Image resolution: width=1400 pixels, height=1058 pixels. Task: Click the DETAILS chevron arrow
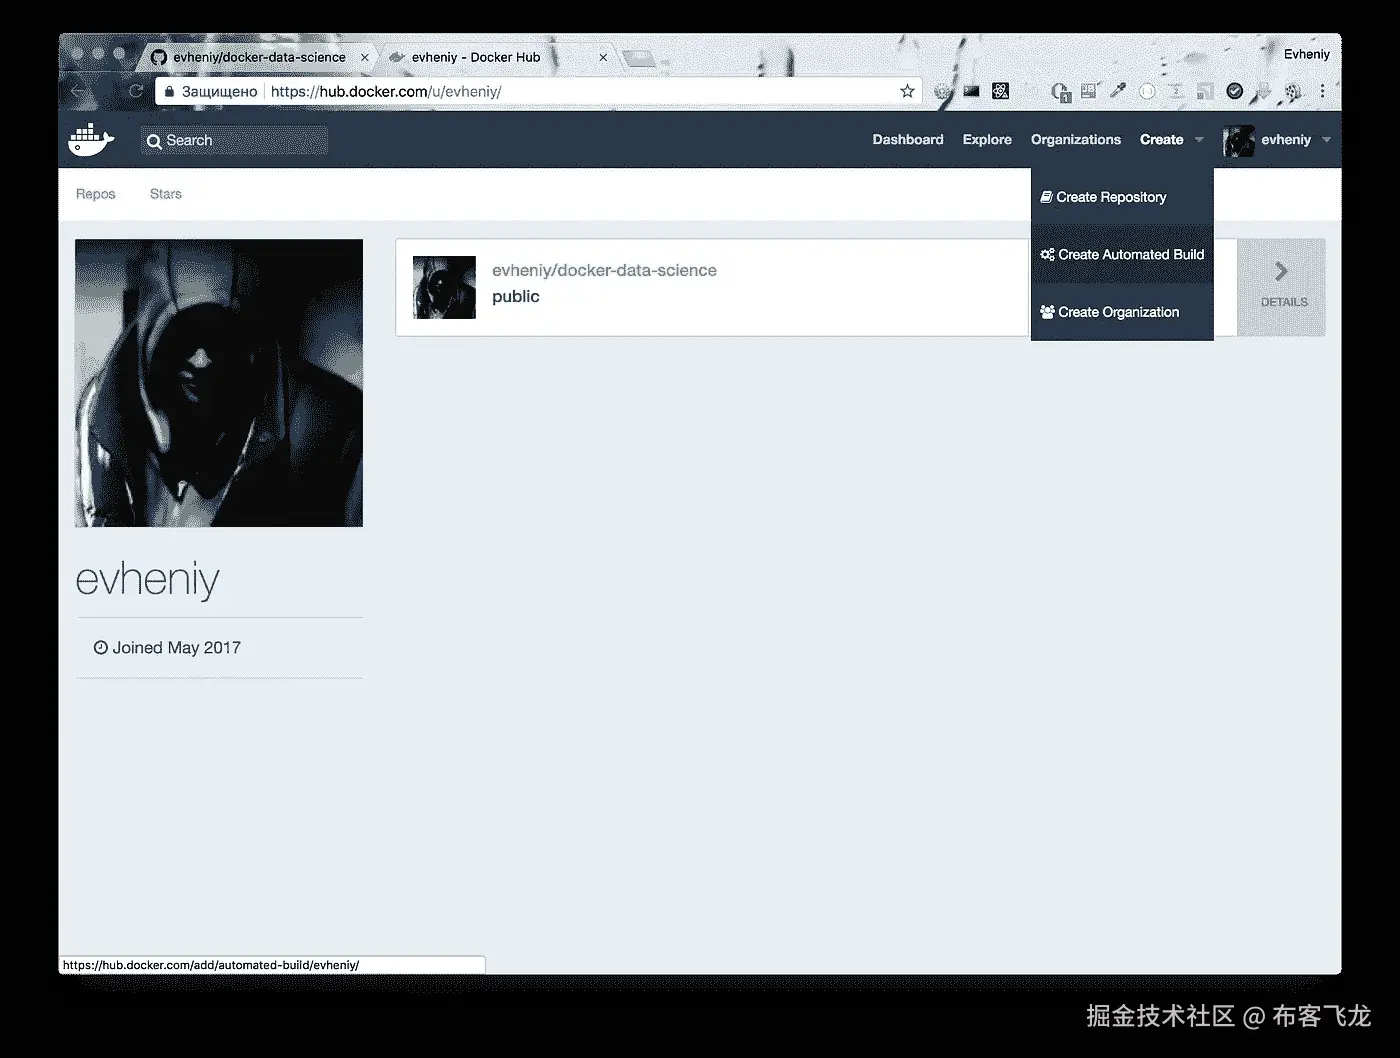(x=1281, y=271)
